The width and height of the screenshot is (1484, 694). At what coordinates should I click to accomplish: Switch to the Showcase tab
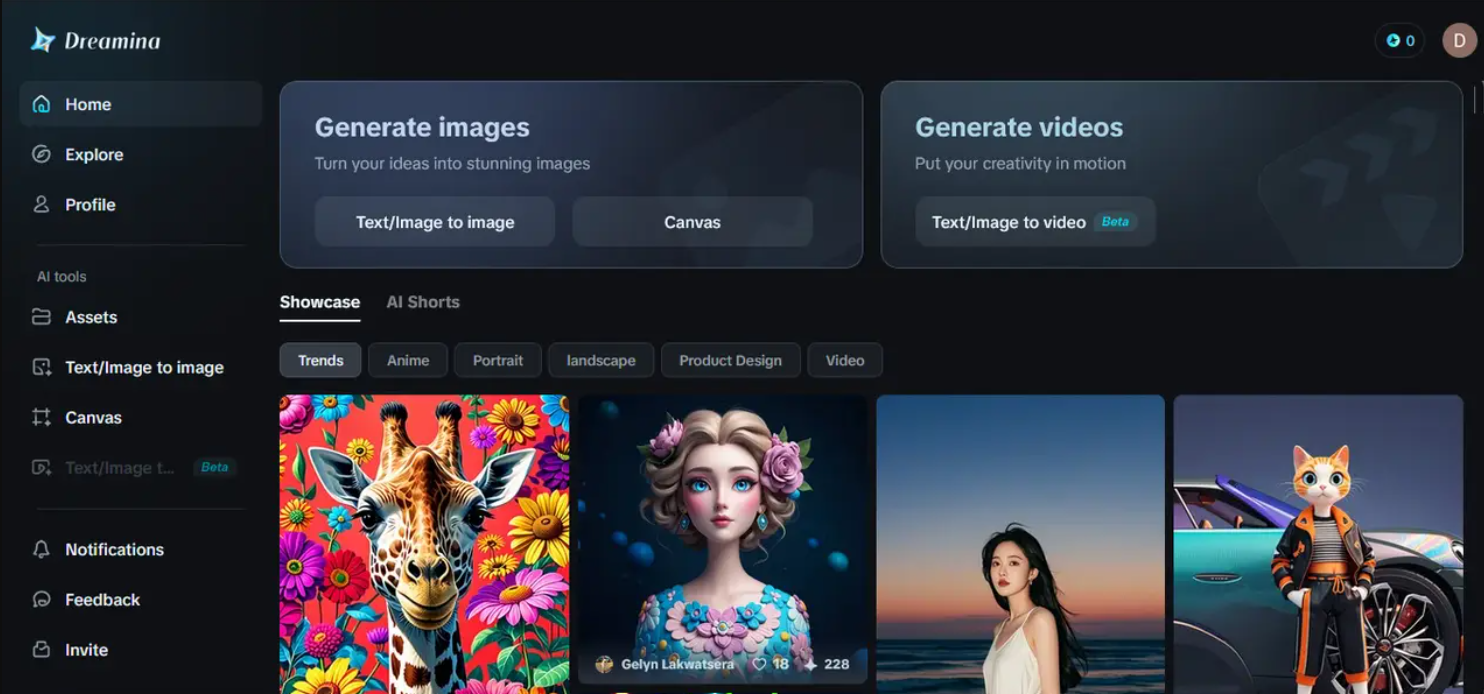click(320, 302)
